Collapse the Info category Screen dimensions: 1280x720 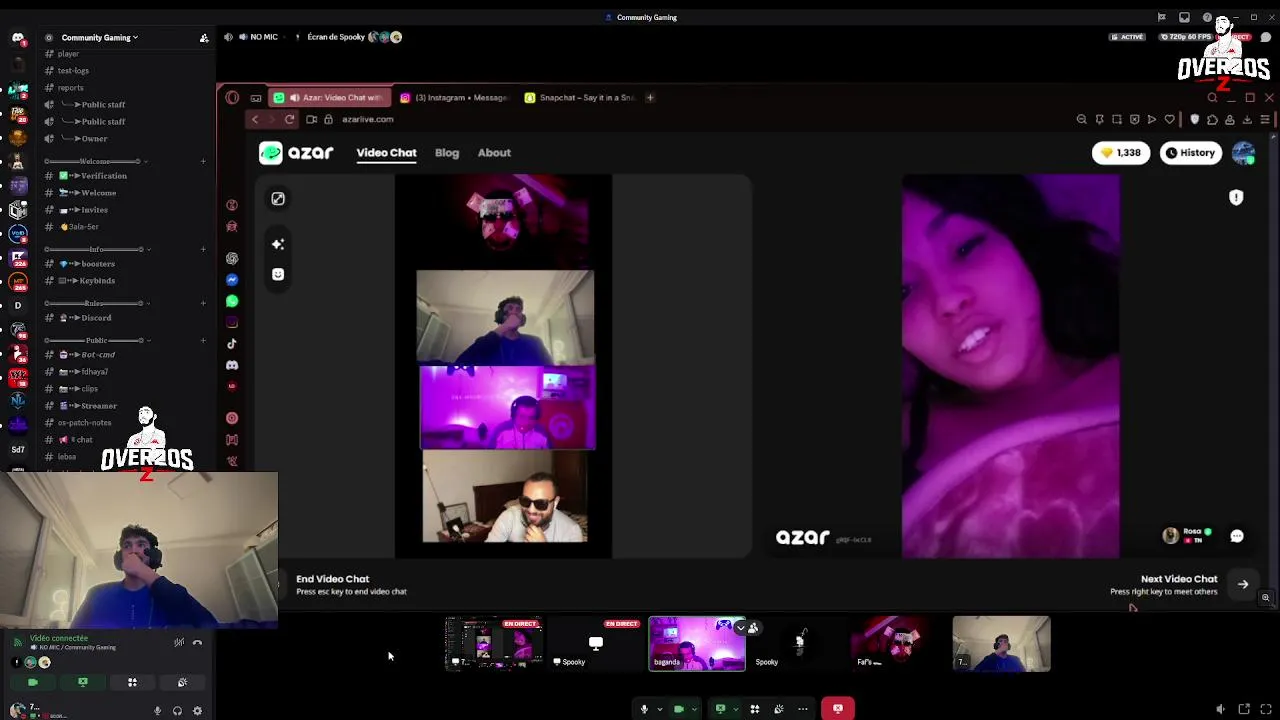pyautogui.click(x=96, y=249)
